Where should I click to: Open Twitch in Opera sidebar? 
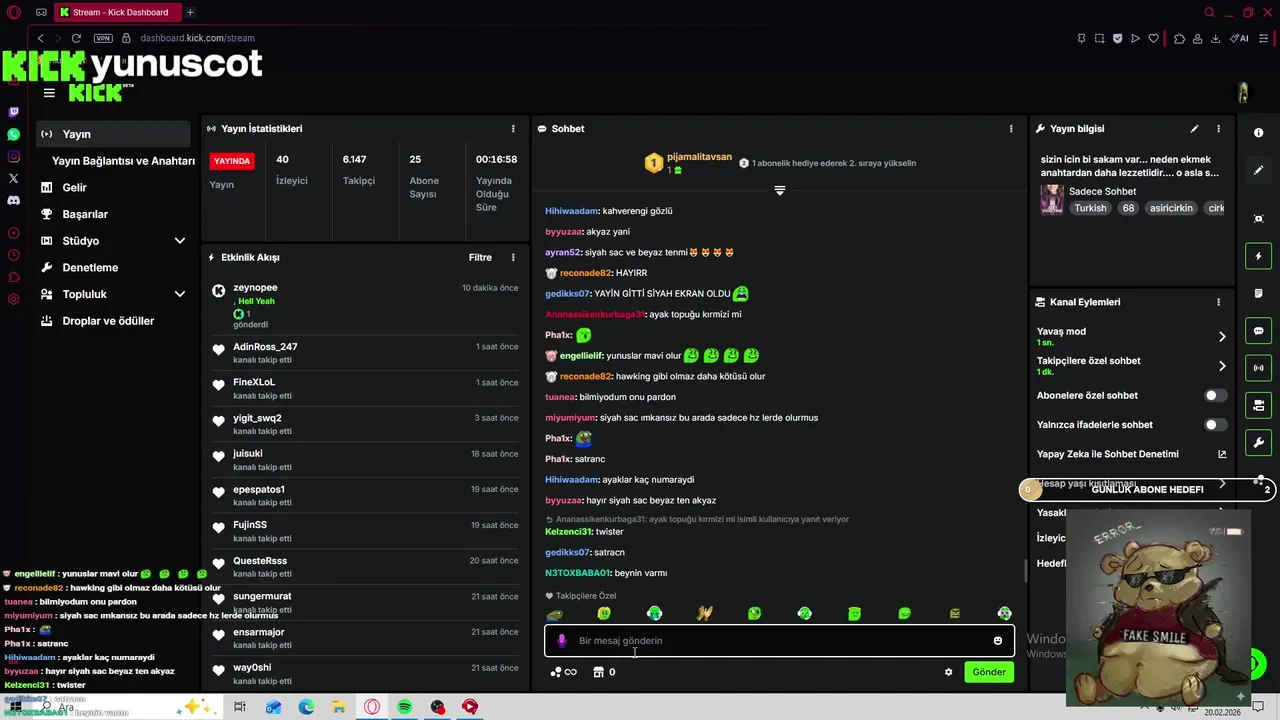point(13,112)
